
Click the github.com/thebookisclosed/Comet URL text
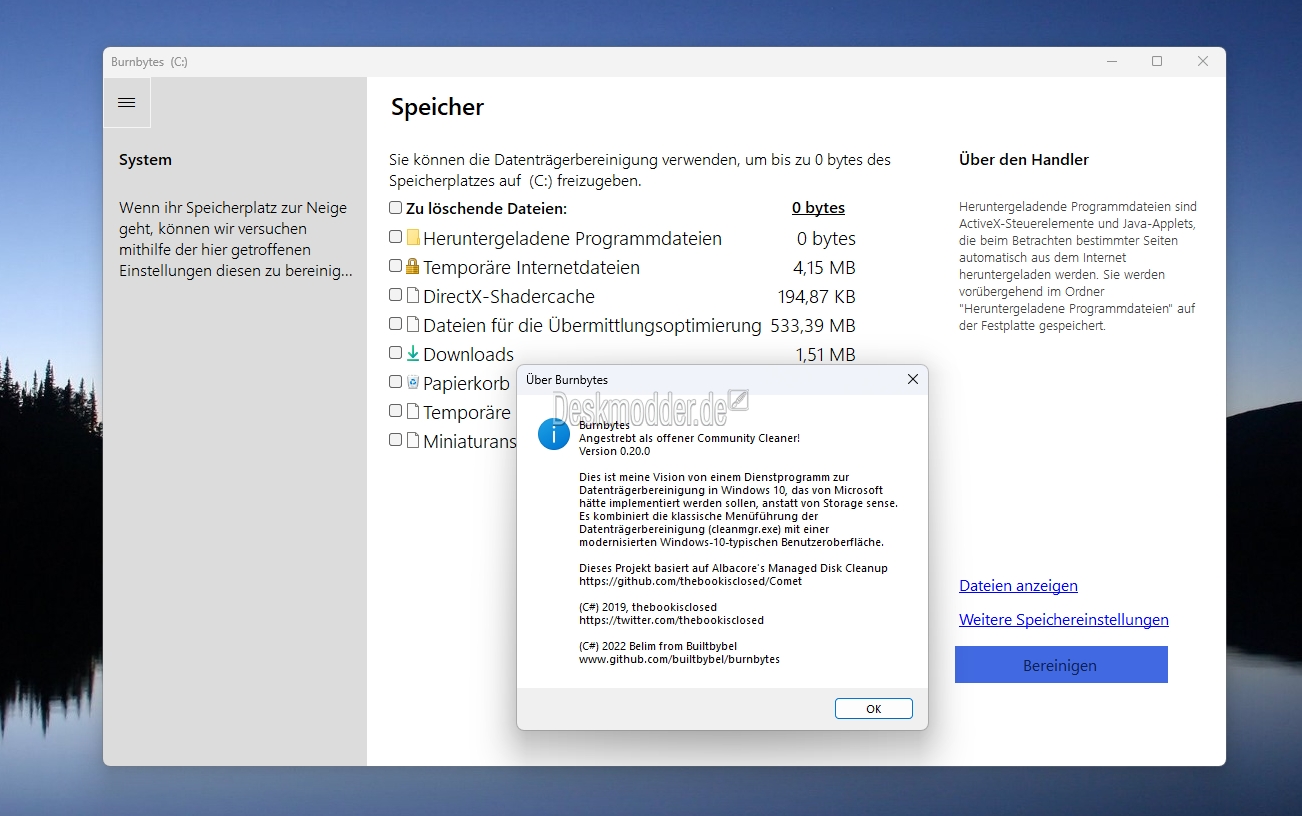click(x=690, y=581)
